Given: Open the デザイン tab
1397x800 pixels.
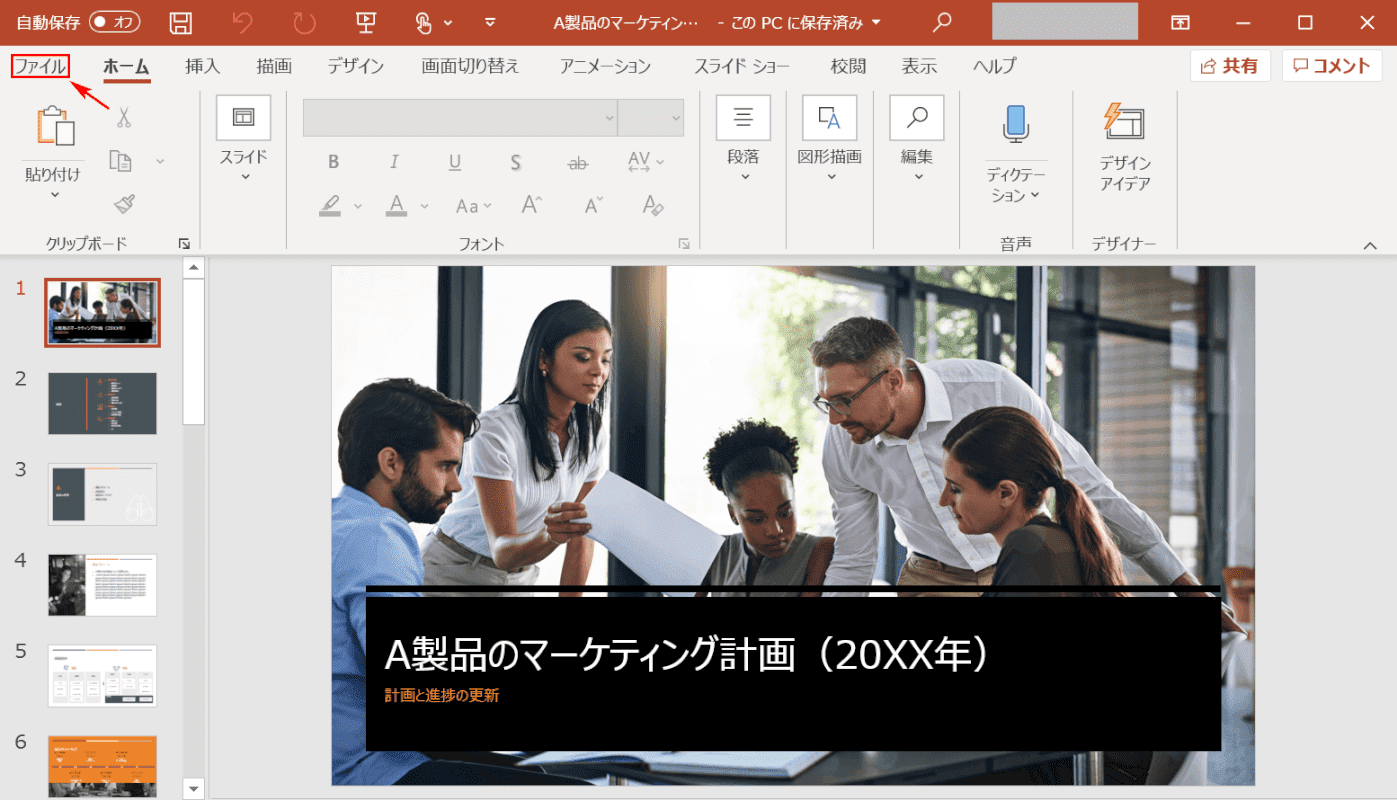Looking at the screenshot, I should [356, 67].
